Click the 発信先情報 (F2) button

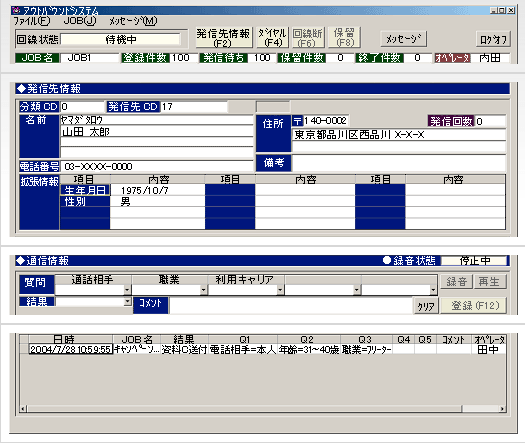pos(223,38)
